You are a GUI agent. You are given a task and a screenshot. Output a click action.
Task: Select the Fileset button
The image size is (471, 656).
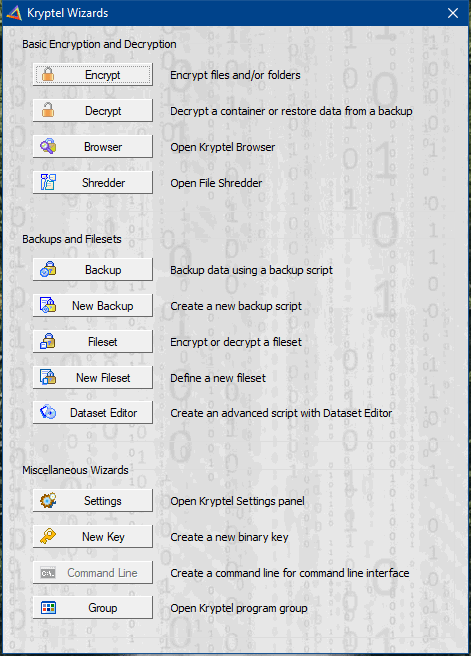click(x=93, y=341)
